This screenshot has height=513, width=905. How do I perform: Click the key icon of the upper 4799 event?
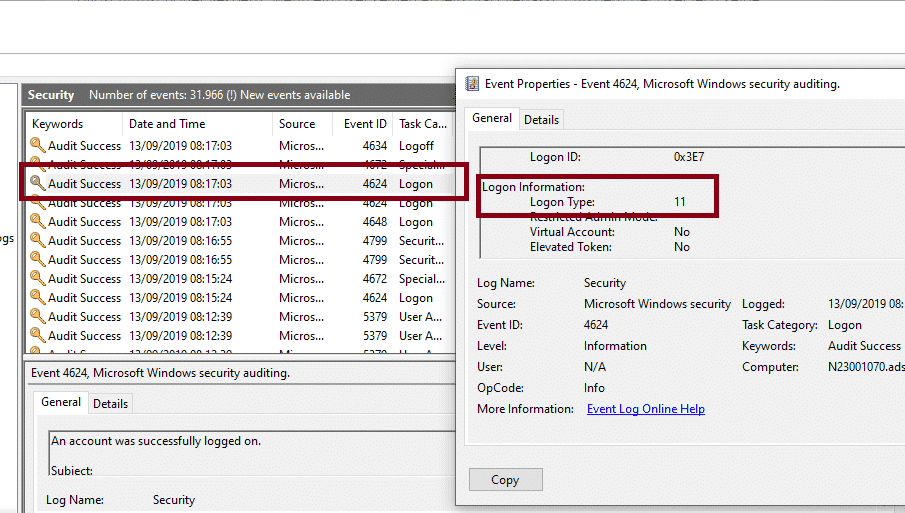pos(38,241)
